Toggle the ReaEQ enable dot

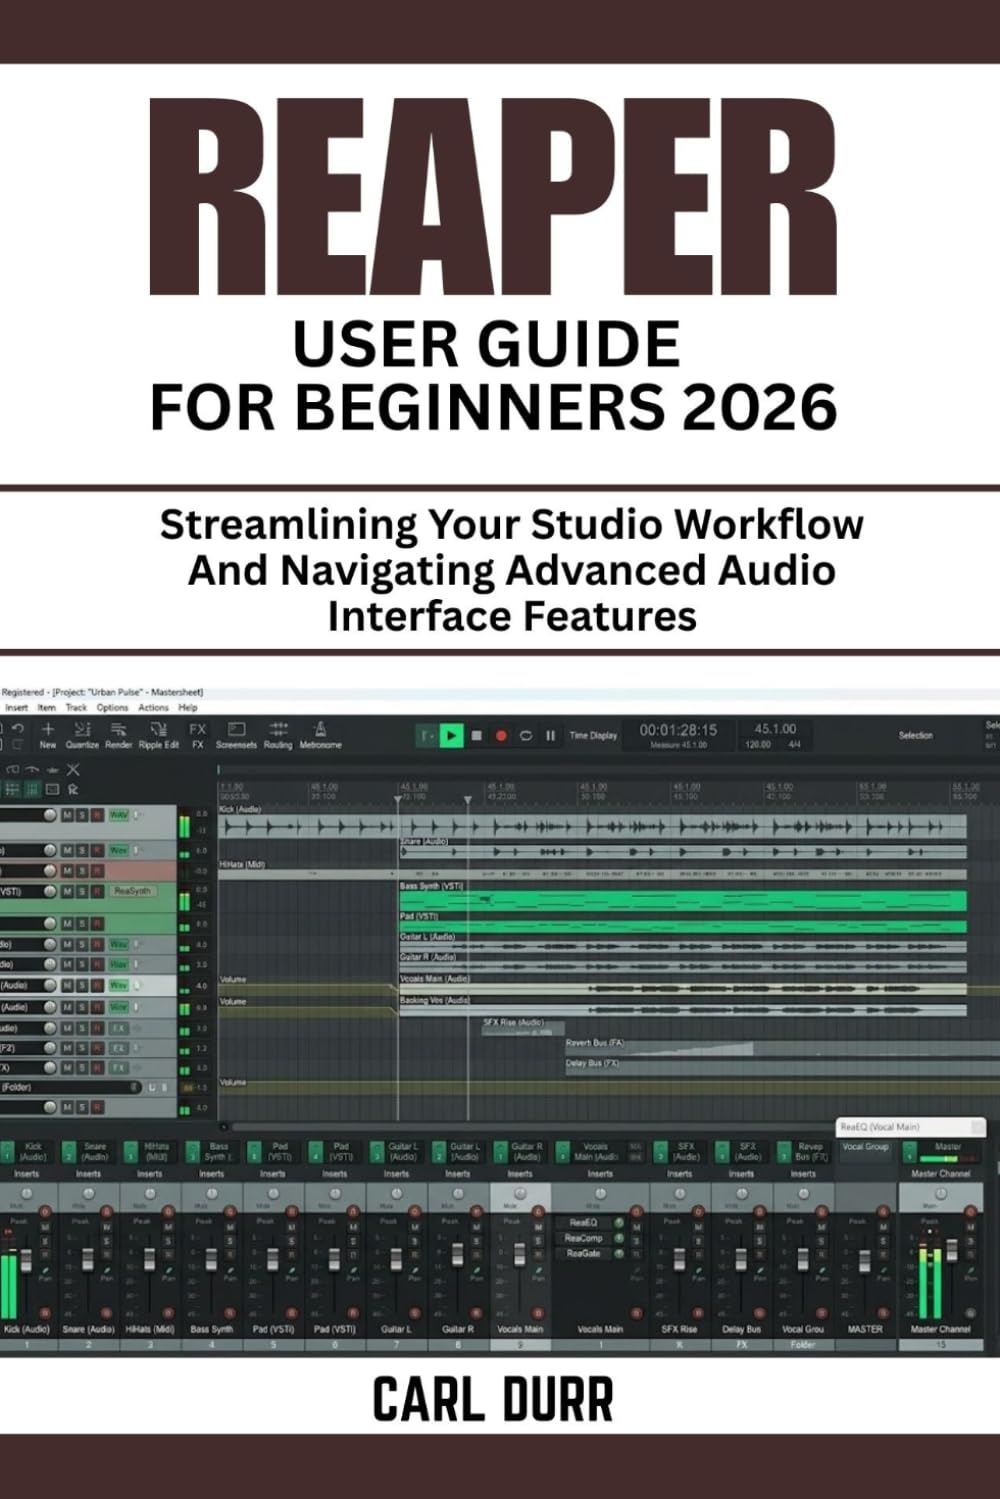click(620, 1222)
